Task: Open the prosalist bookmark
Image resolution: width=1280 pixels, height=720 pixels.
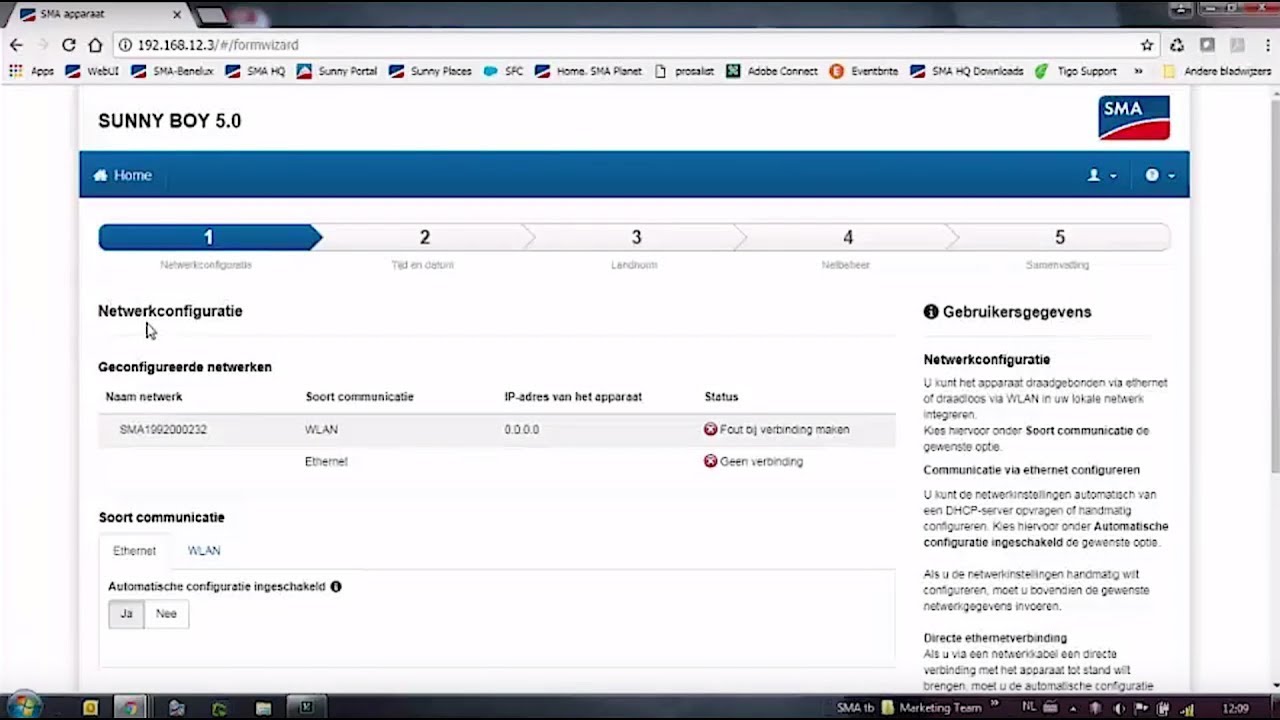Action: pyautogui.click(x=684, y=71)
